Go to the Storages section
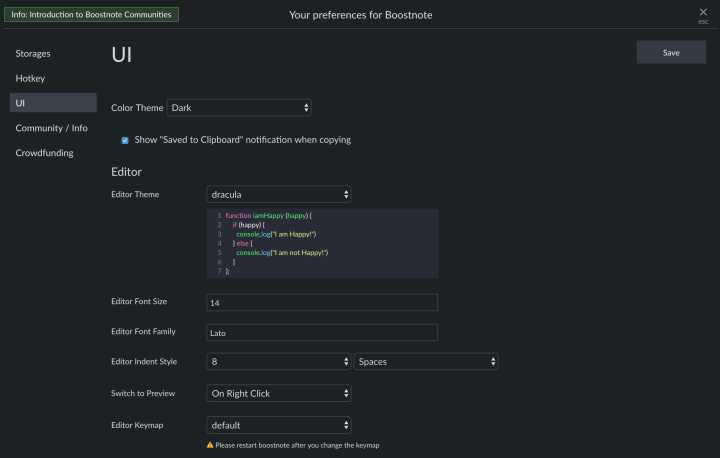 [x=33, y=53]
